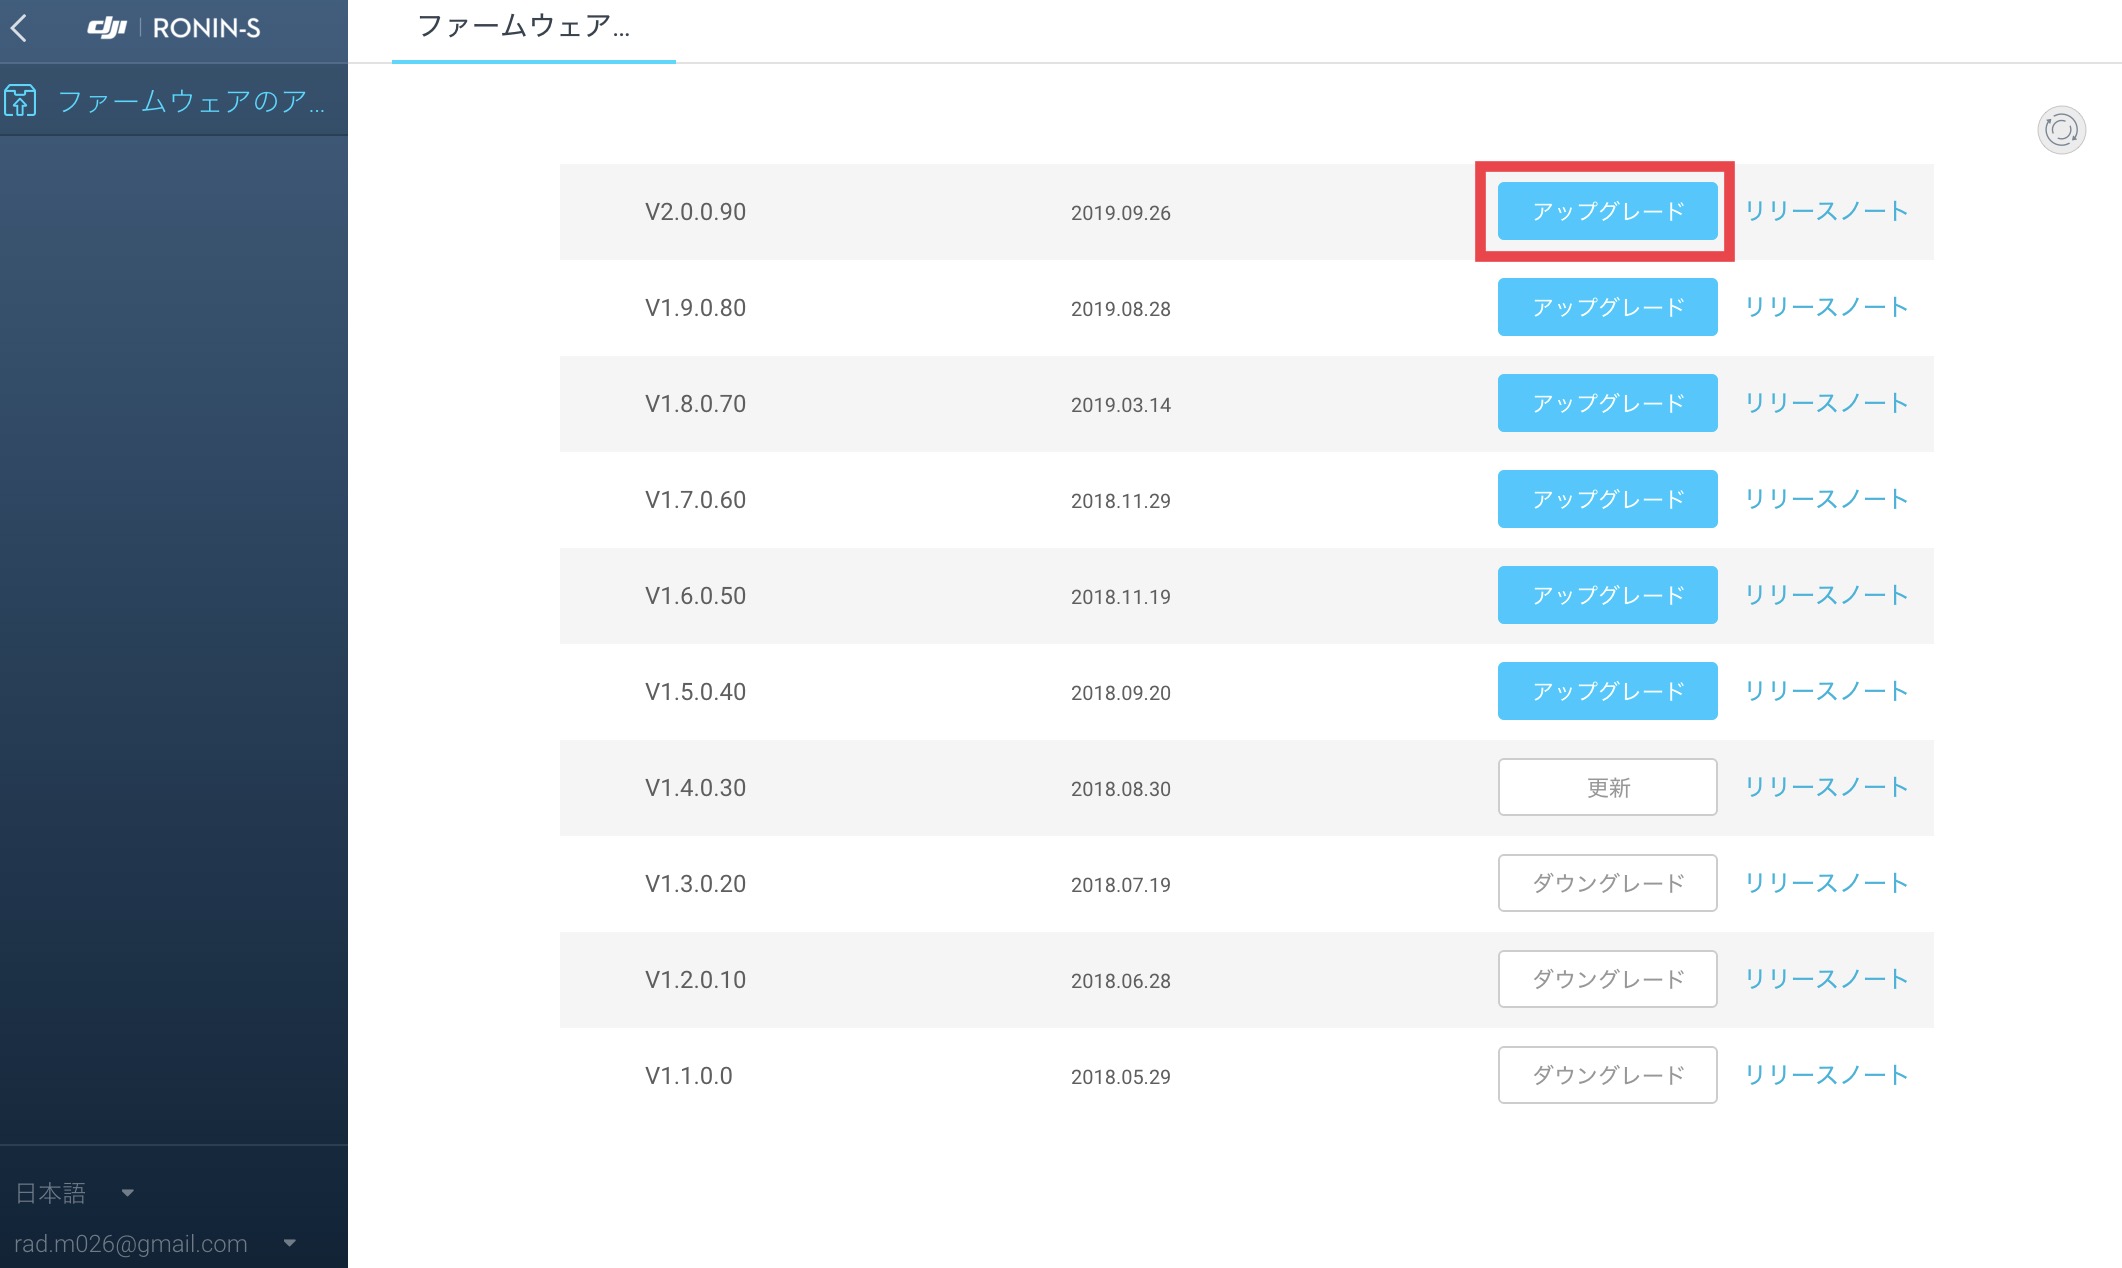Click the firmware update sidebar icon
This screenshot has width=2122, height=1268.
[x=21, y=101]
